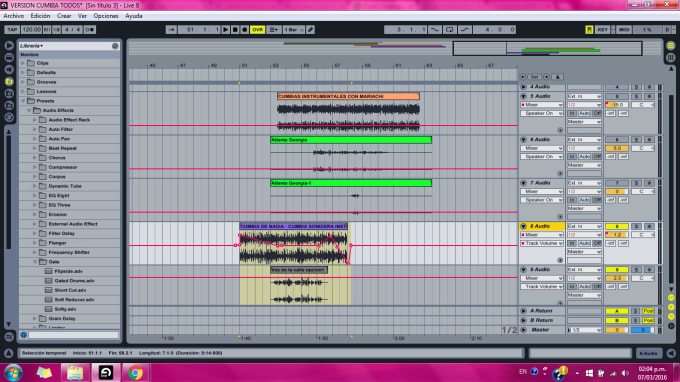The width and height of the screenshot is (680, 382).
Task: Click the 120.00 tempo field
Action: 31,29
